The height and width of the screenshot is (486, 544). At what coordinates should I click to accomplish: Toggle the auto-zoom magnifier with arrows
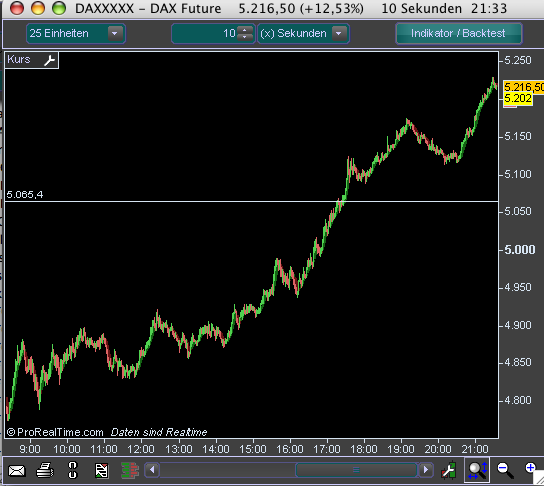[x=477, y=470]
